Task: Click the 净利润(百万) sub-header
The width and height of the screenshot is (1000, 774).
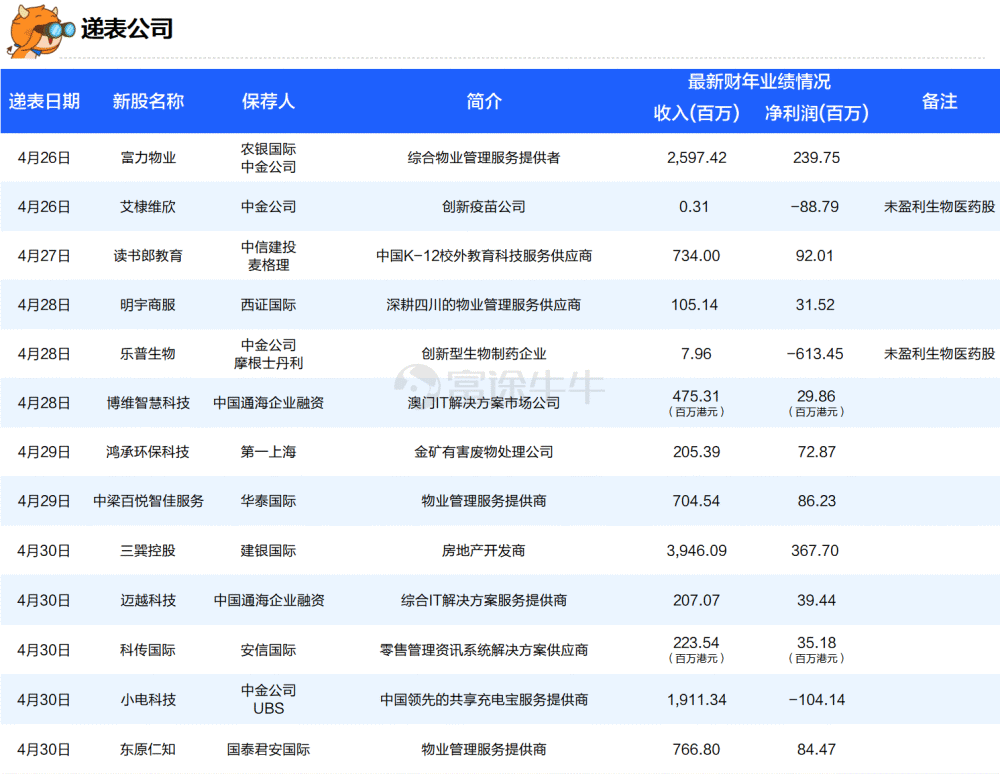Action: pos(816,113)
